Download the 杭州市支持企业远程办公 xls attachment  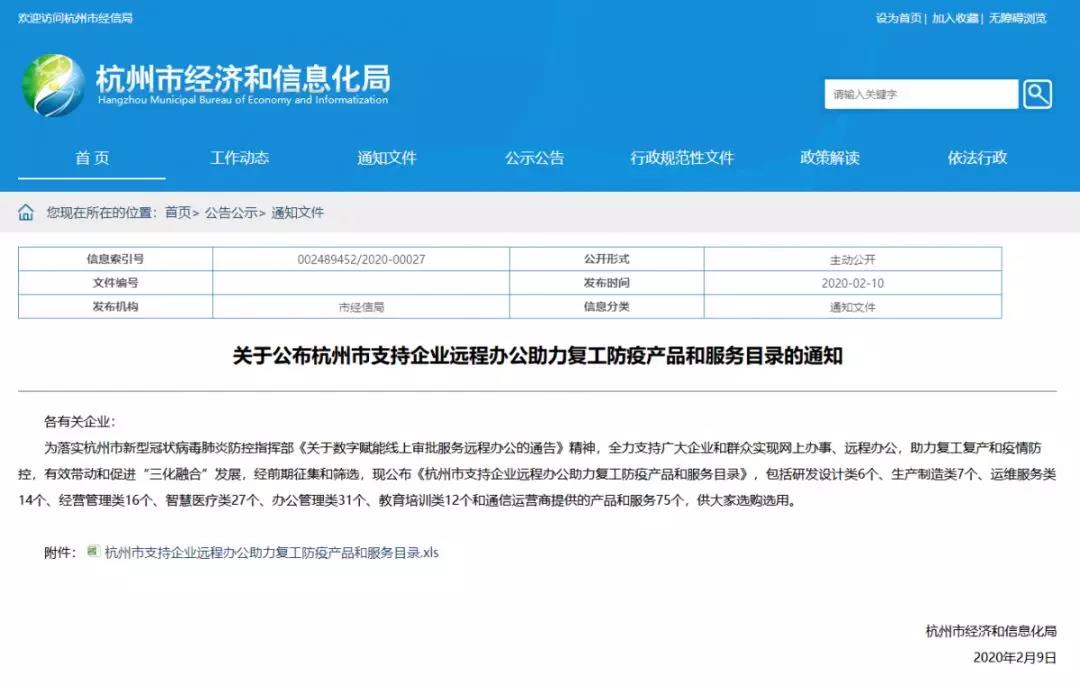click(x=272, y=552)
